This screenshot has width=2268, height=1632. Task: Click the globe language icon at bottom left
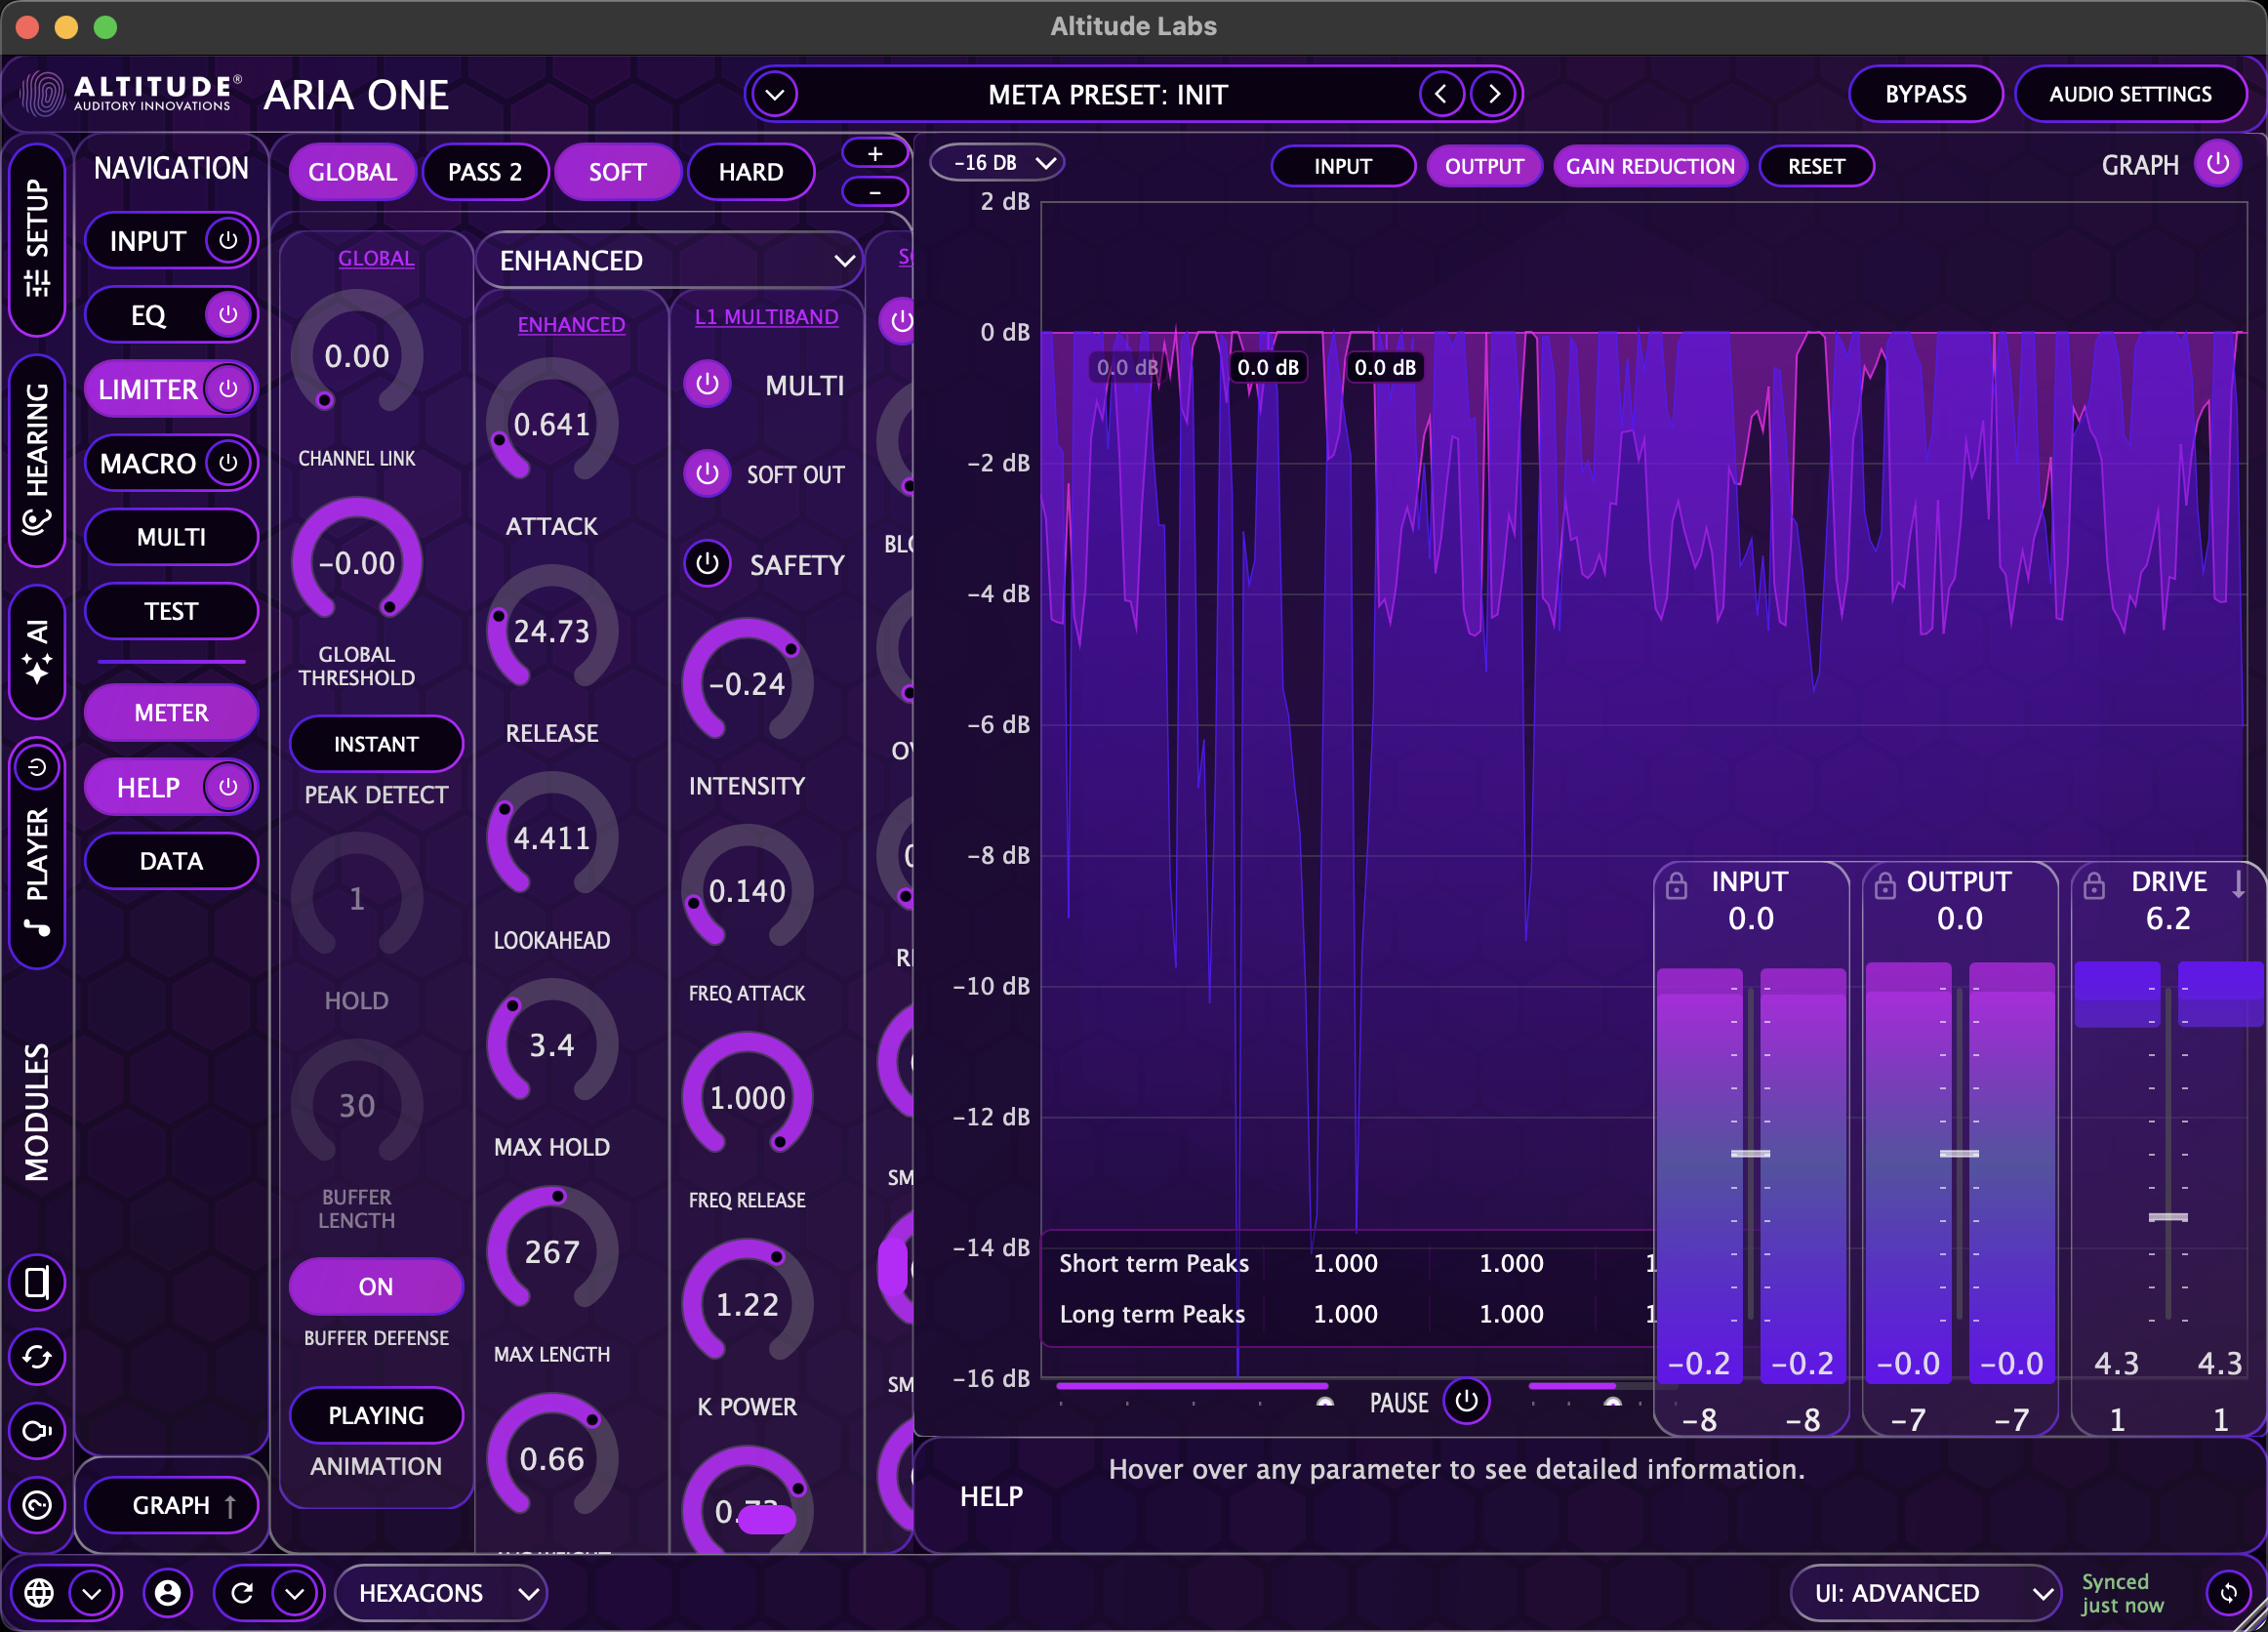coord(40,1593)
